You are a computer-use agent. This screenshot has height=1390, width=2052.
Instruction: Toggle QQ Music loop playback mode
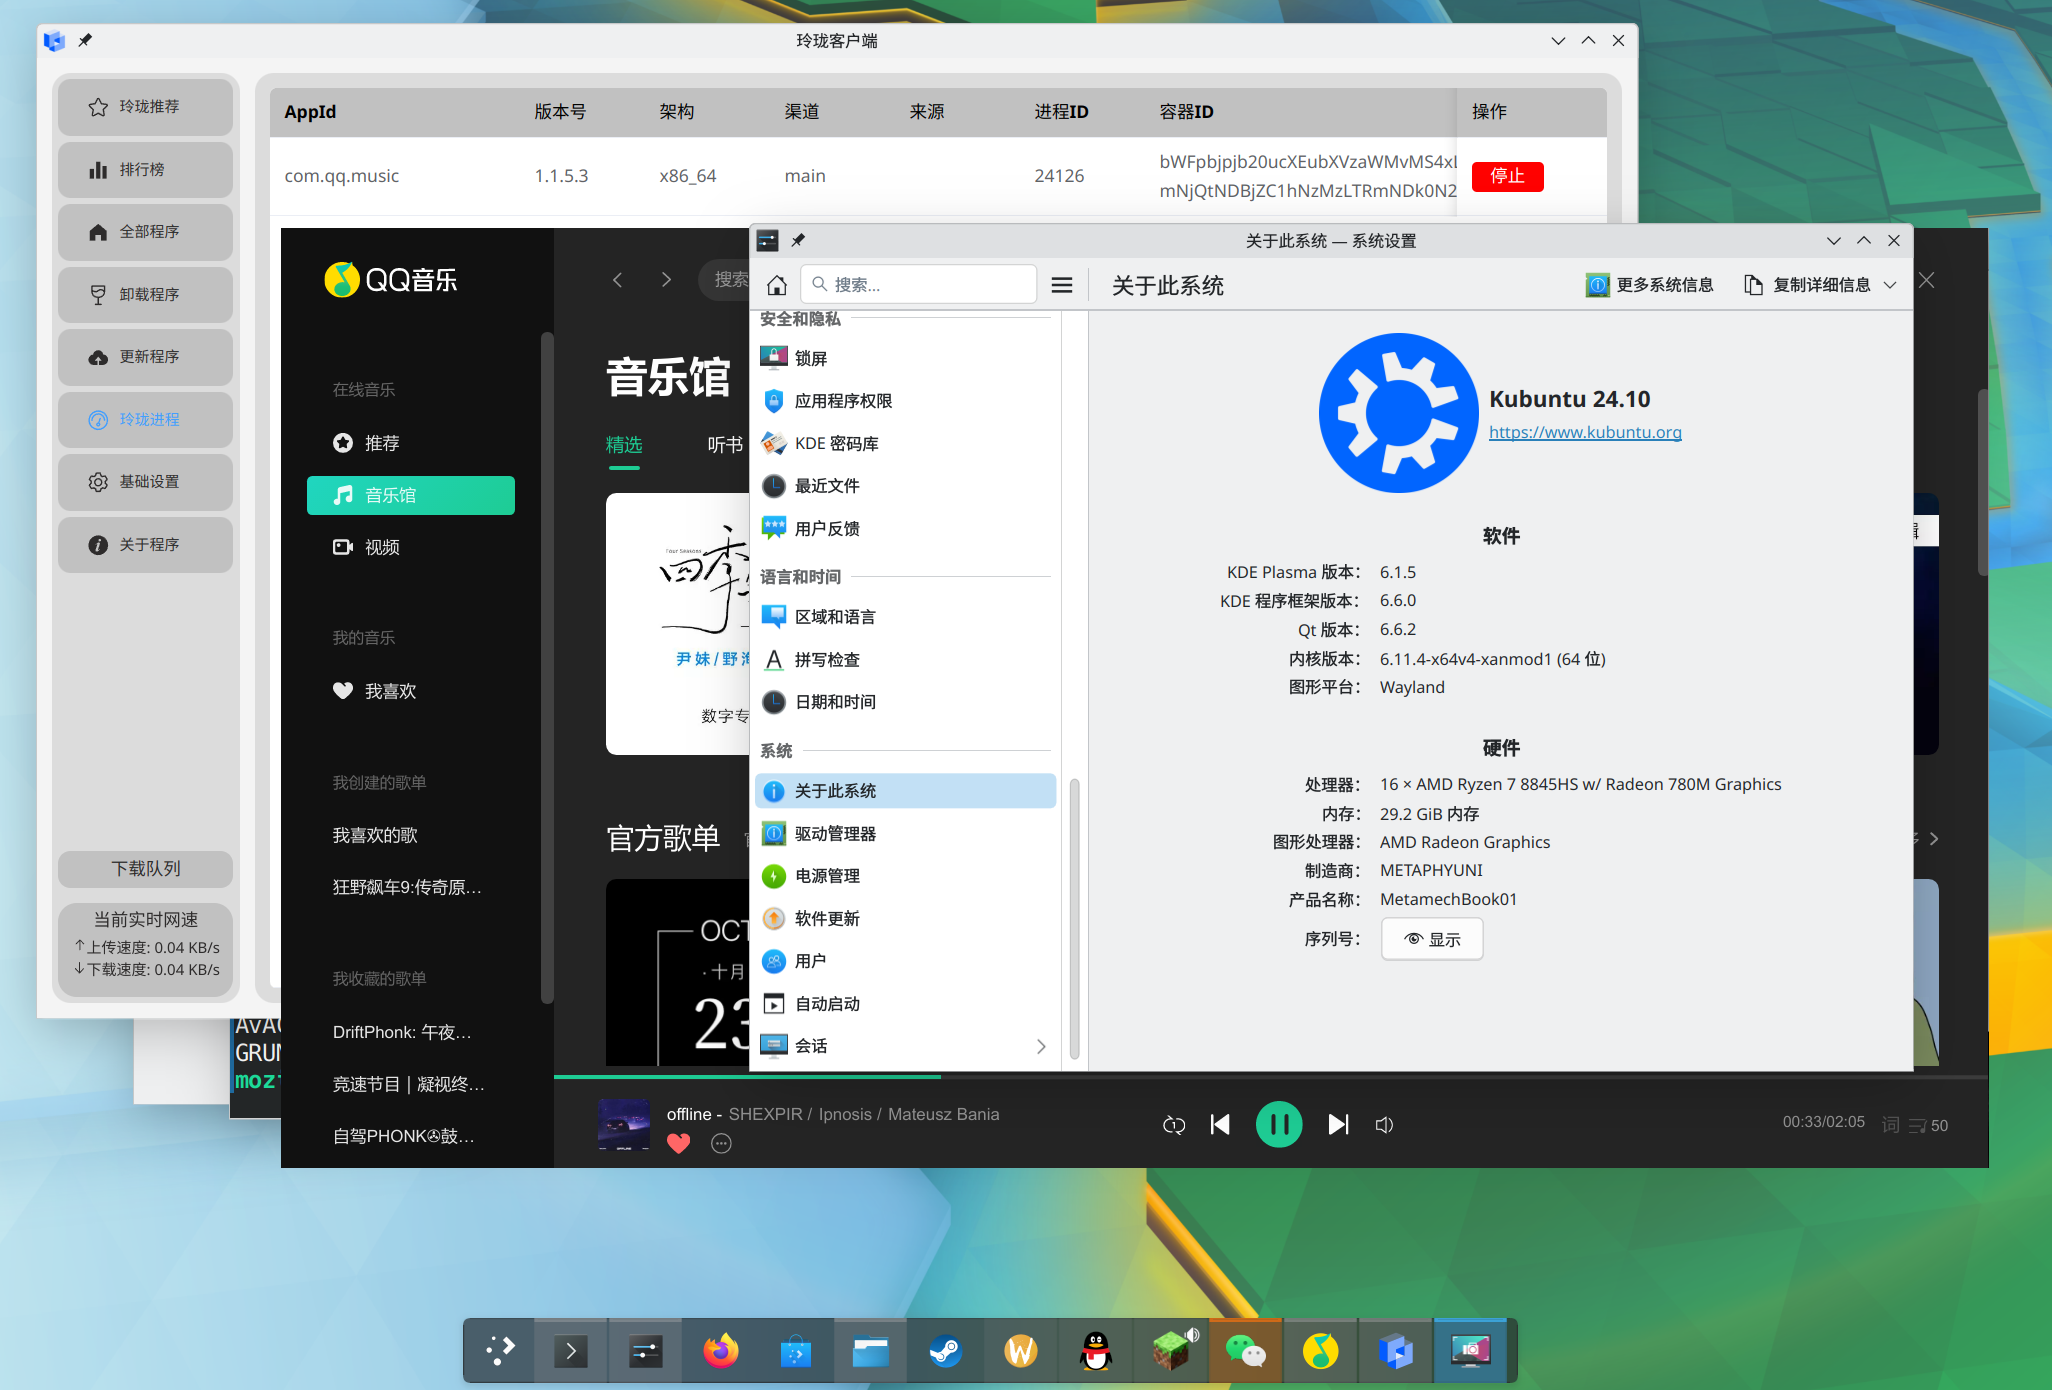click(x=1174, y=1125)
